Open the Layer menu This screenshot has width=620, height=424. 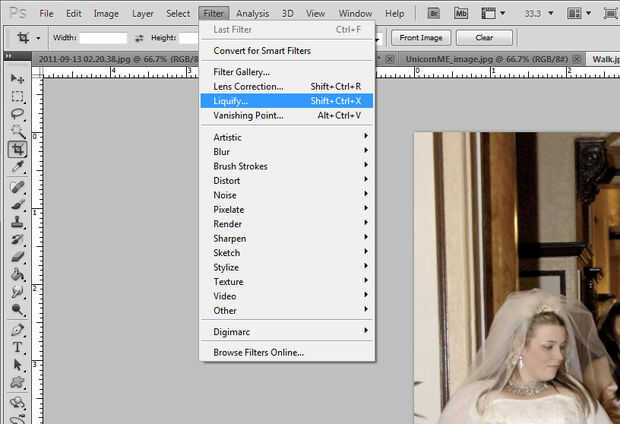pyautogui.click(x=143, y=13)
